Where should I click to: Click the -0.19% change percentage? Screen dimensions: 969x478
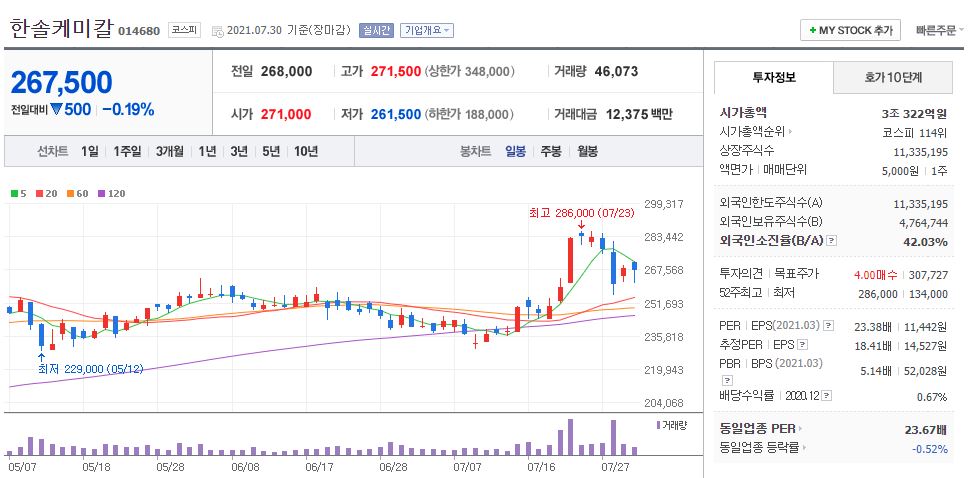click(128, 110)
